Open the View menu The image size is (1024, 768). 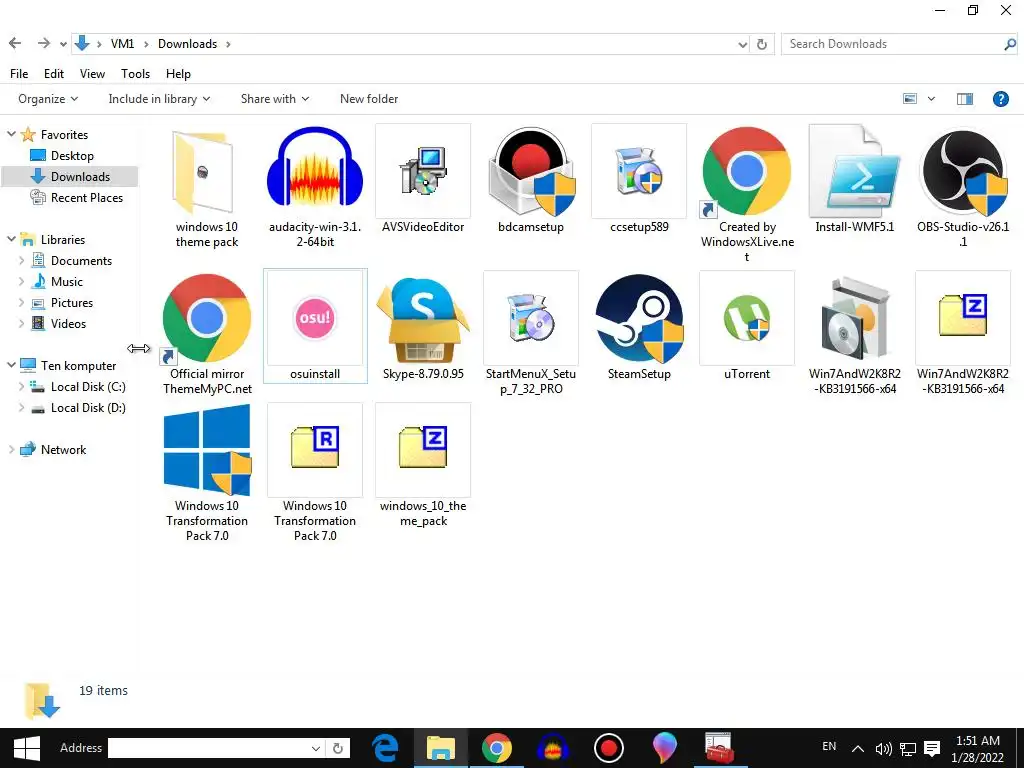tap(92, 74)
